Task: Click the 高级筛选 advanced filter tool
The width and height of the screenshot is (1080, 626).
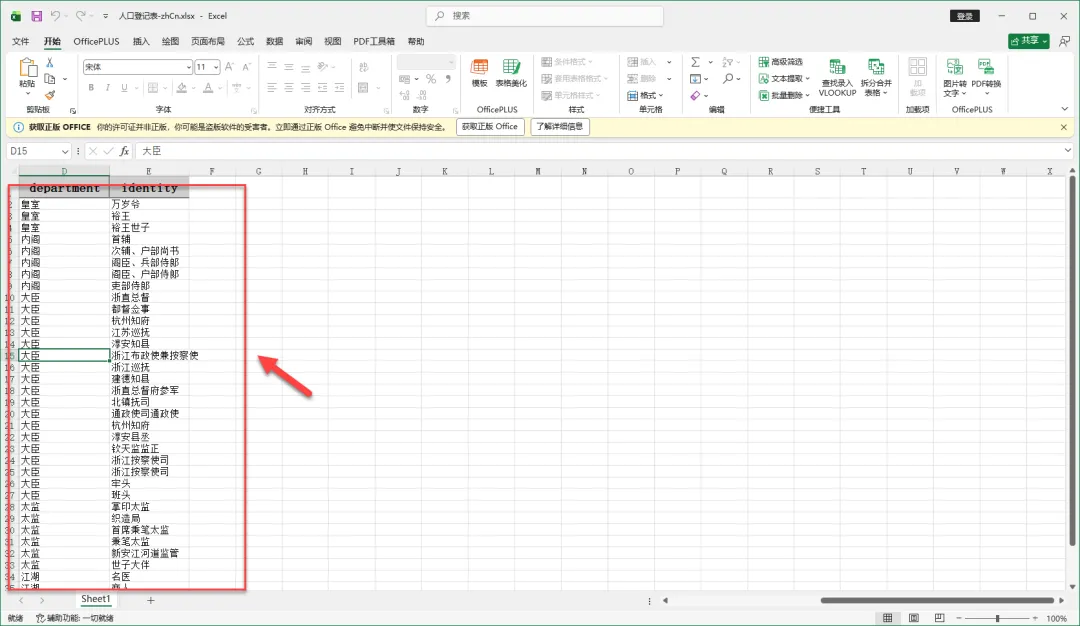Action: point(780,62)
